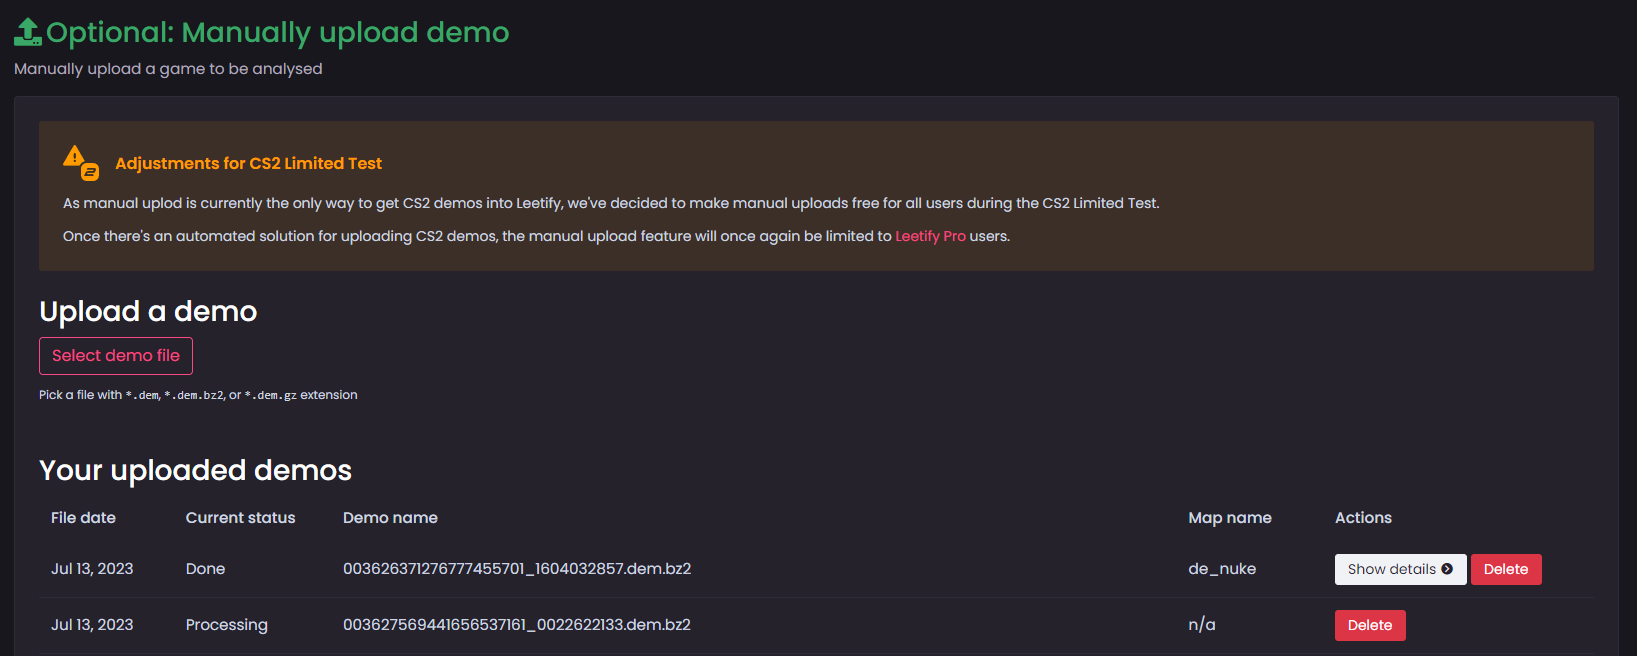The width and height of the screenshot is (1637, 656).
Task: Click the Actions column header
Action: (x=1363, y=518)
